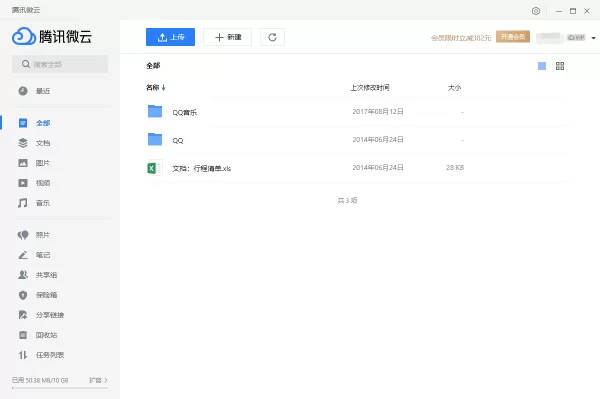Expand the account dropdown arrow

click(x=593, y=38)
